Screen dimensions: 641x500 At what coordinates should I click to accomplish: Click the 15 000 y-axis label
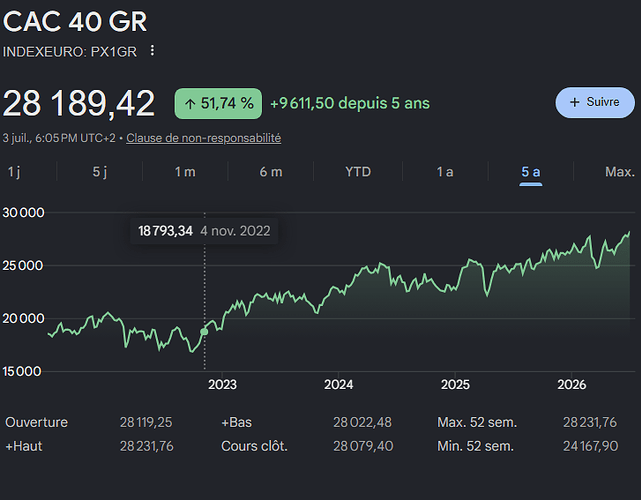[x=22, y=372]
